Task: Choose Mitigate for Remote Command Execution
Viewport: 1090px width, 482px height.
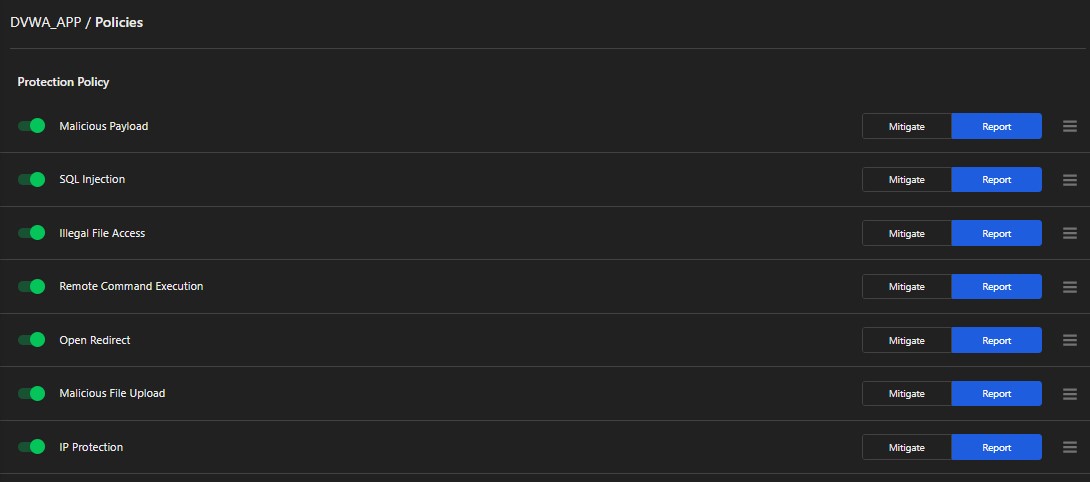Action: coord(907,287)
